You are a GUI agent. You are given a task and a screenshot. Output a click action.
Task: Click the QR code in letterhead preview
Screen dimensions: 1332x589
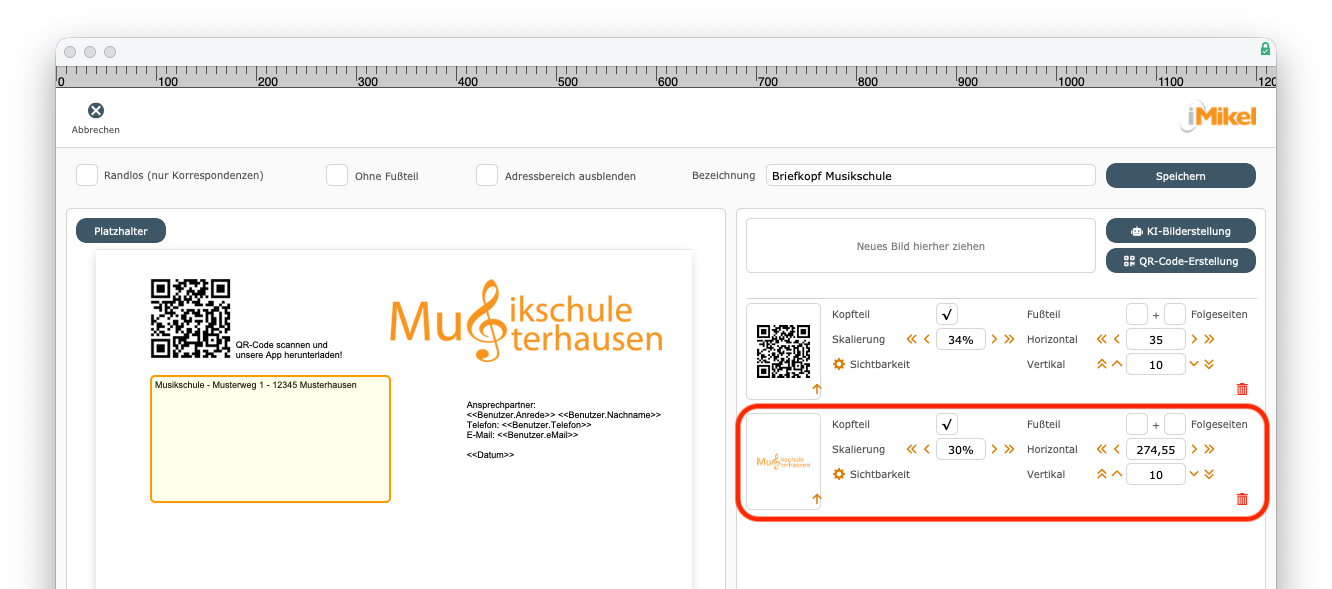(x=190, y=318)
